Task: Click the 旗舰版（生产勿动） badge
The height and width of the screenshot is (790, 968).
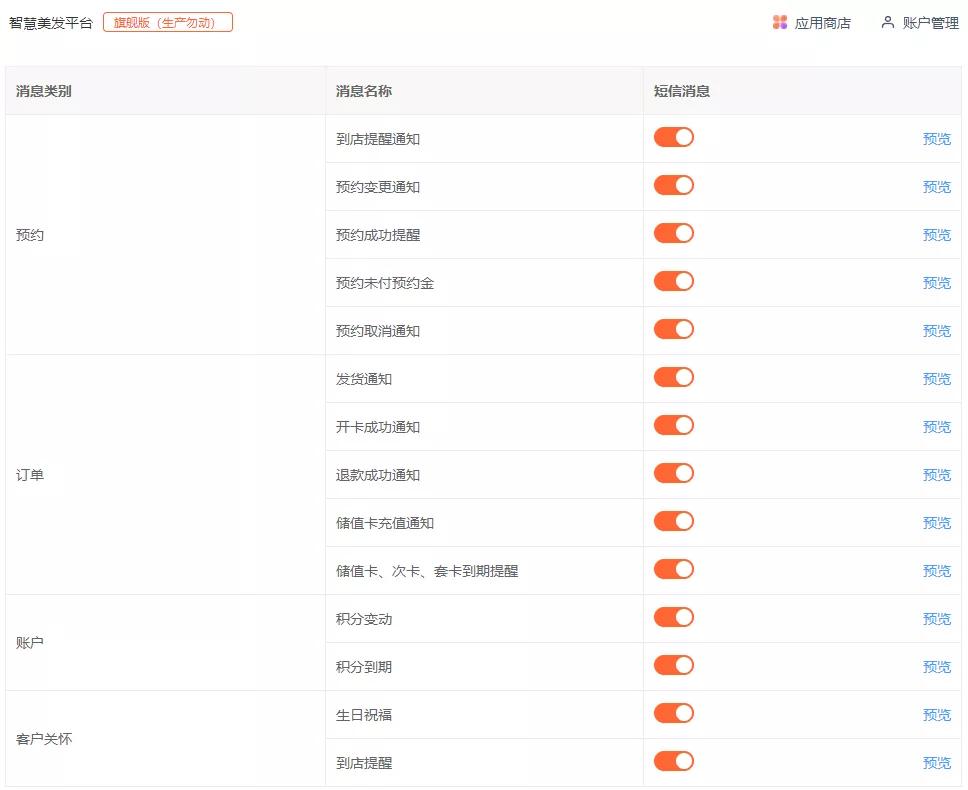Action: tap(167, 21)
